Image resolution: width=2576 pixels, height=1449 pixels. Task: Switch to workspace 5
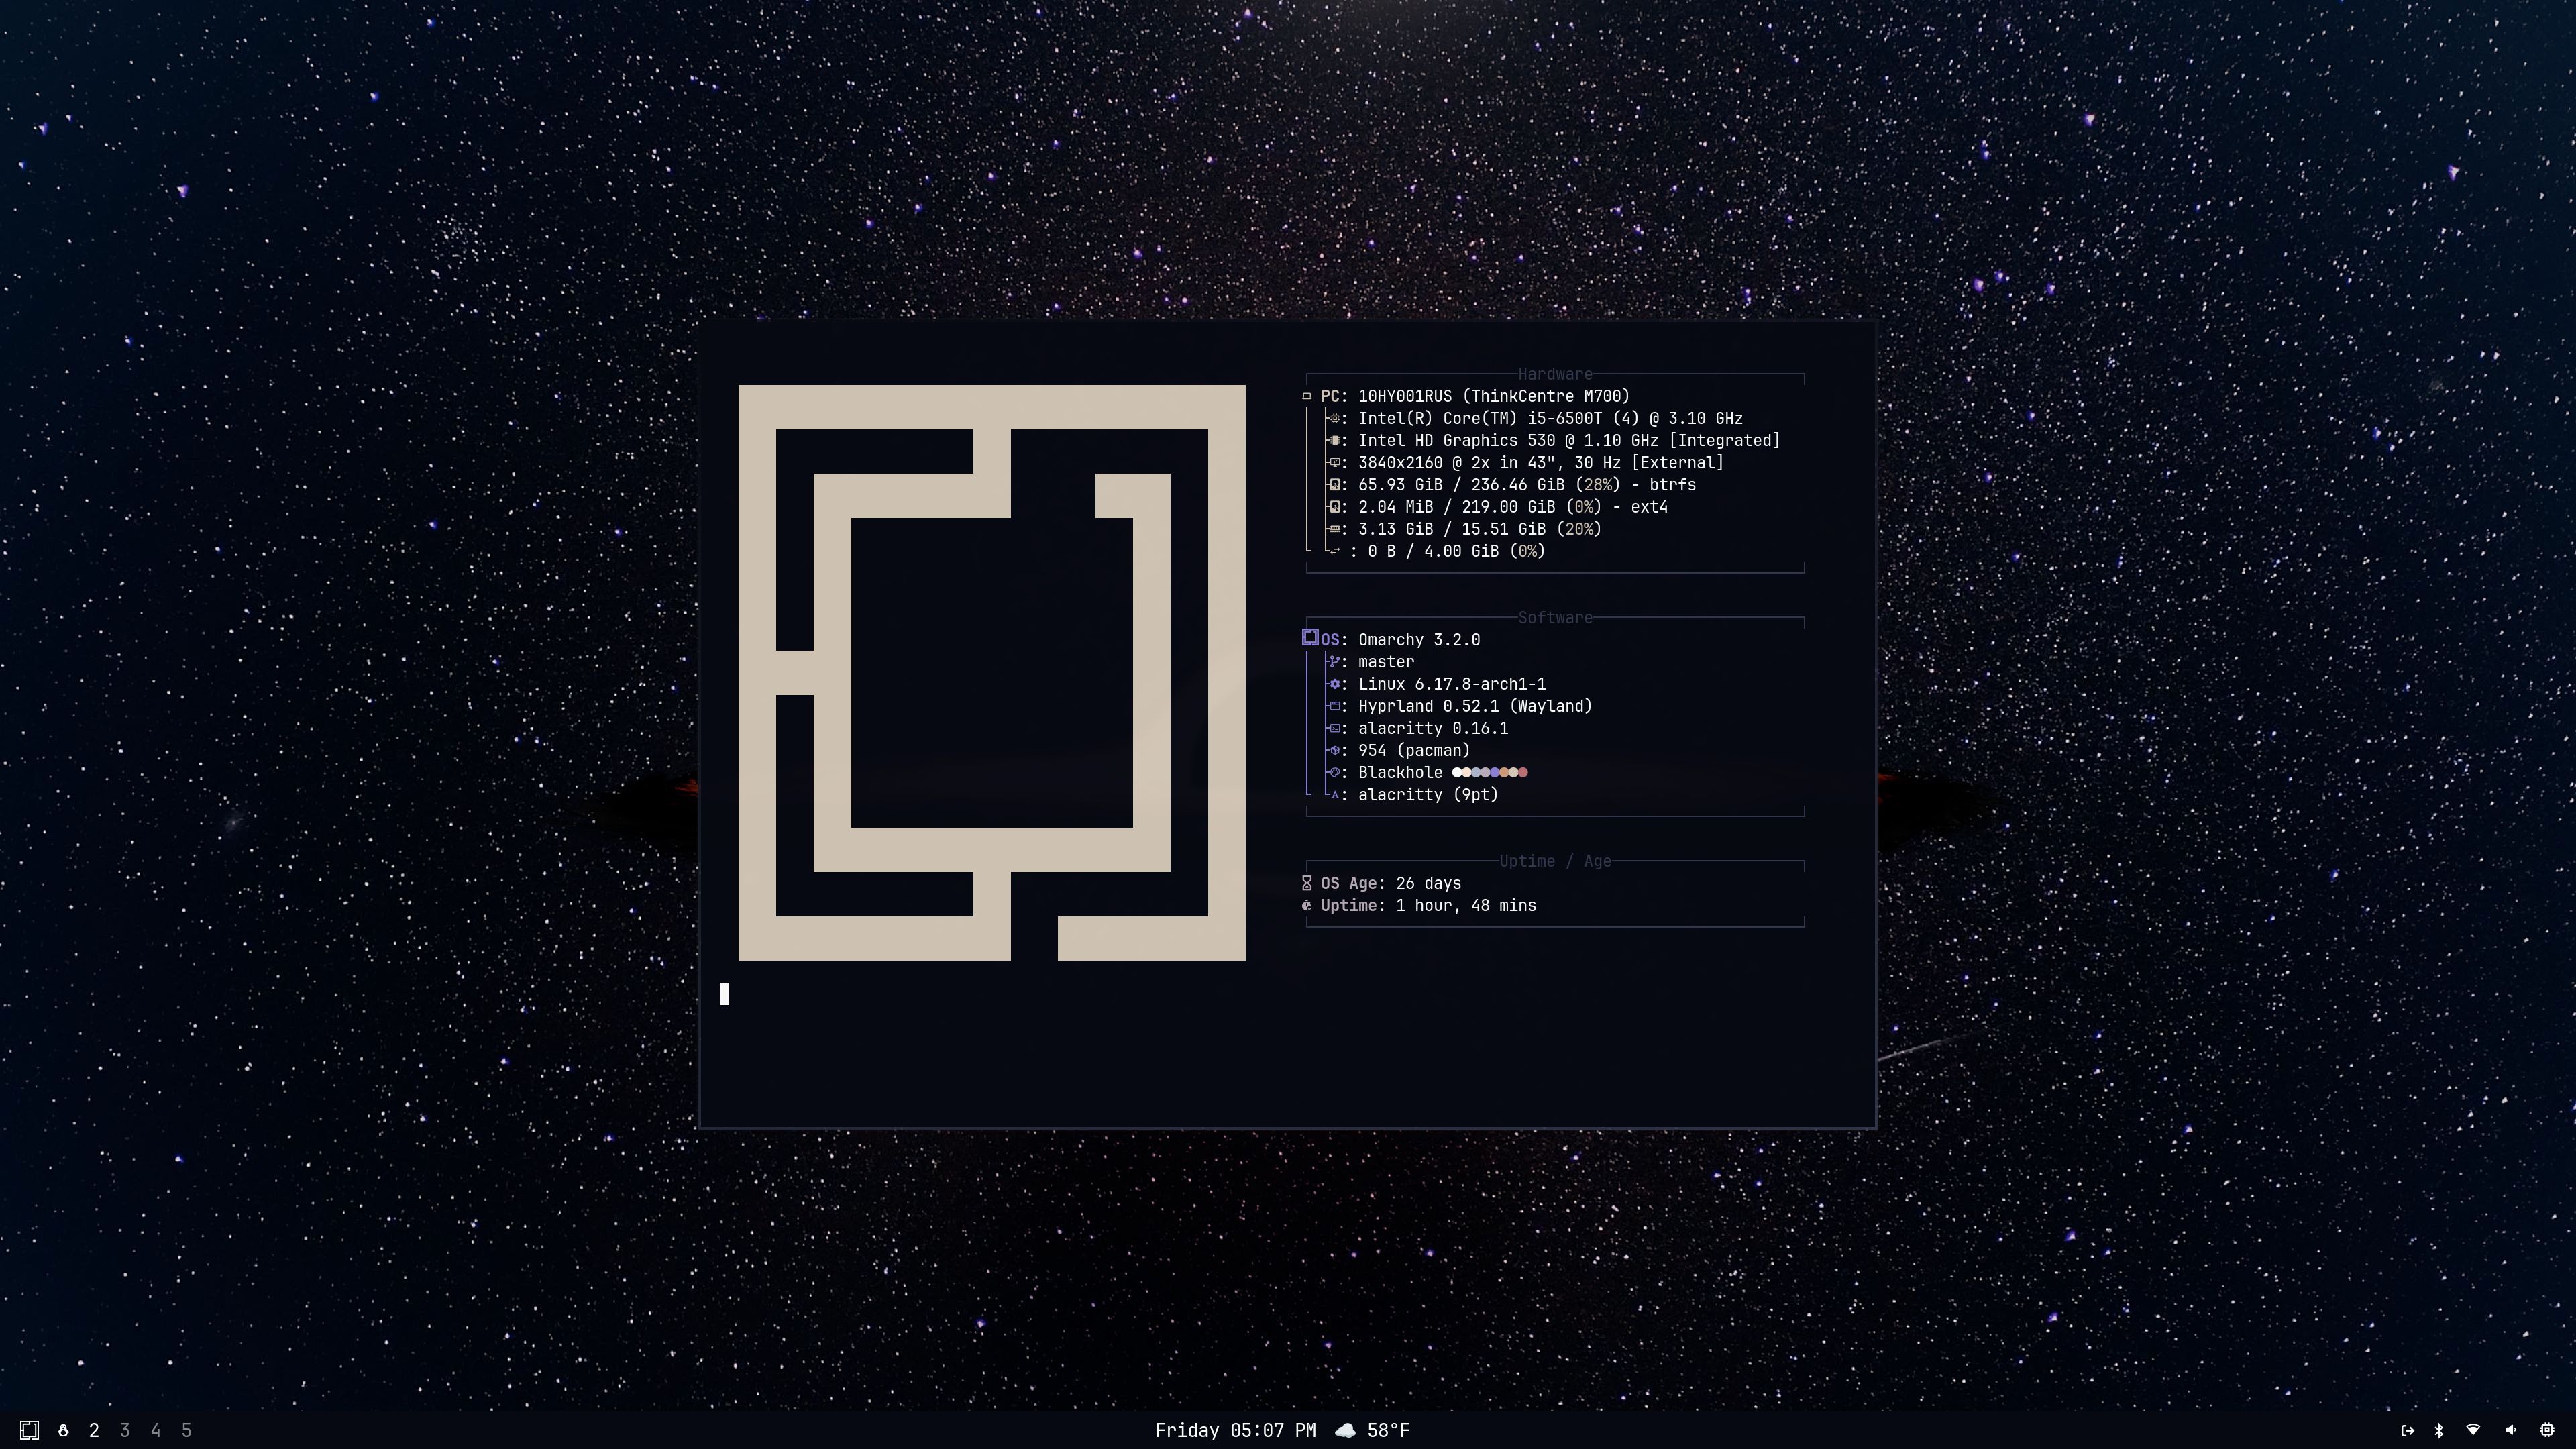click(186, 1430)
